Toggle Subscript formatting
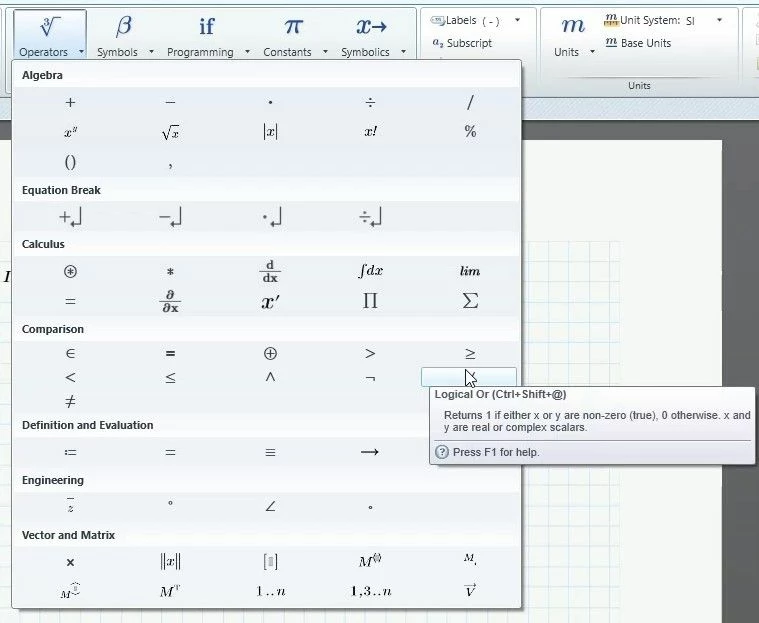The width and height of the screenshot is (759, 623). pos(462,43)
